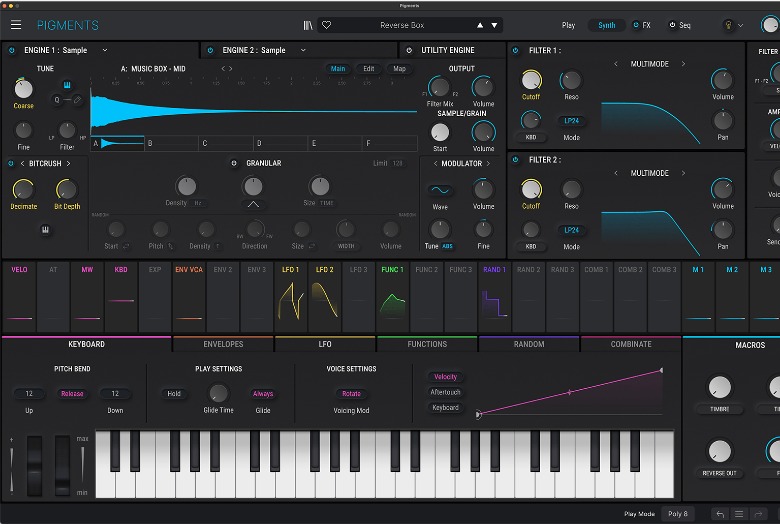Toggle Filter 1 power button
The width and height of the screenshot is (780, 524).
515,50
